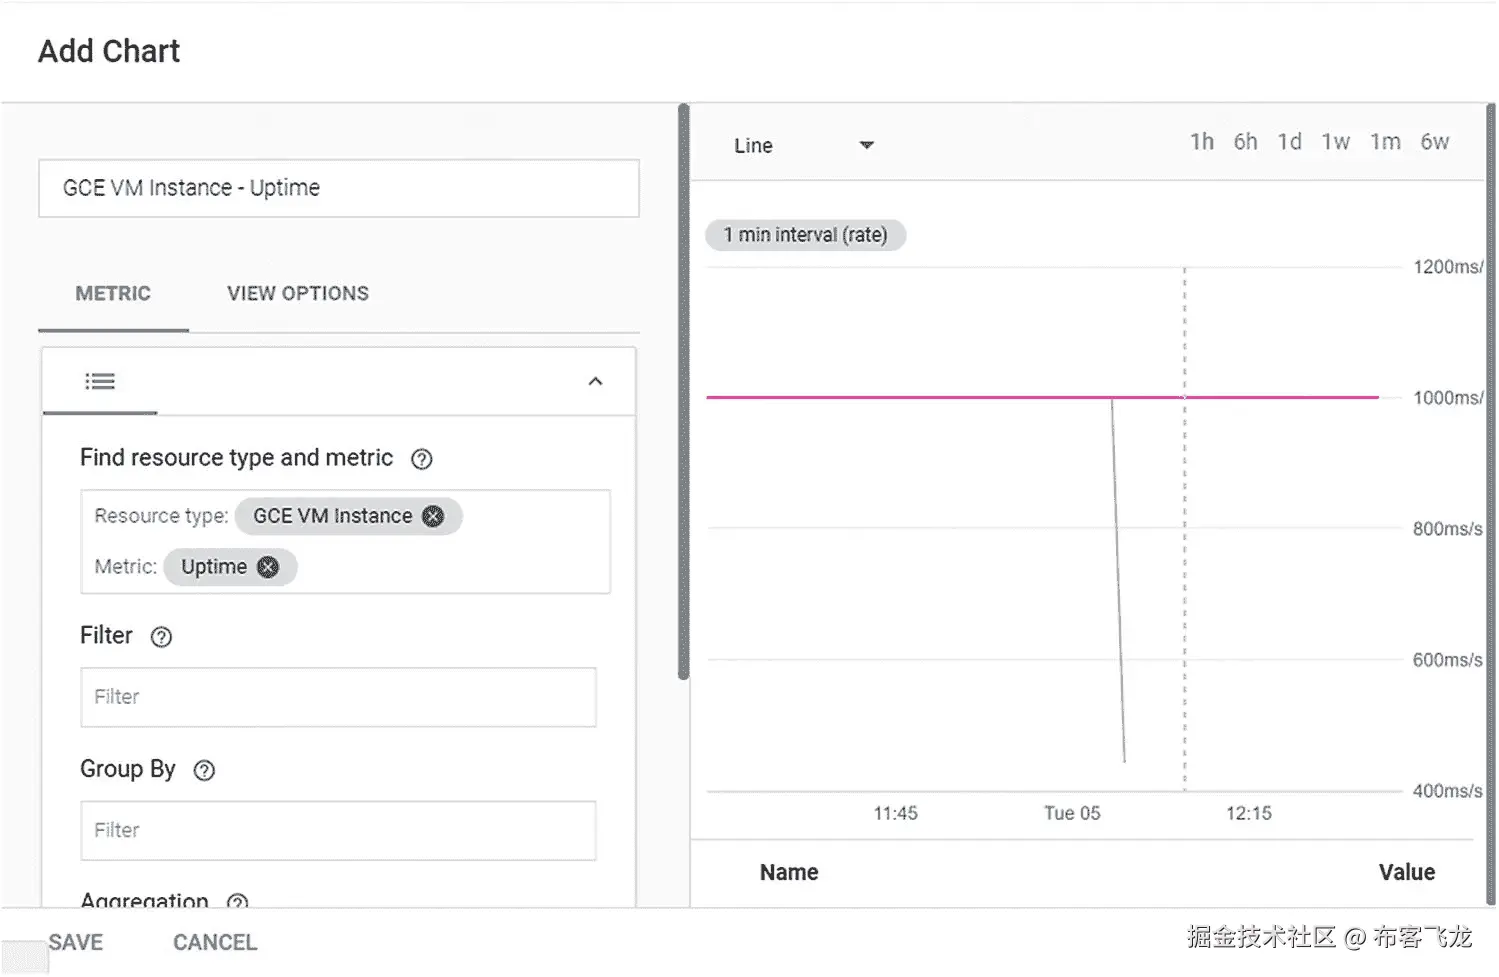
Task: Set time range to 1h
Action: click(x=1201, y=142)
